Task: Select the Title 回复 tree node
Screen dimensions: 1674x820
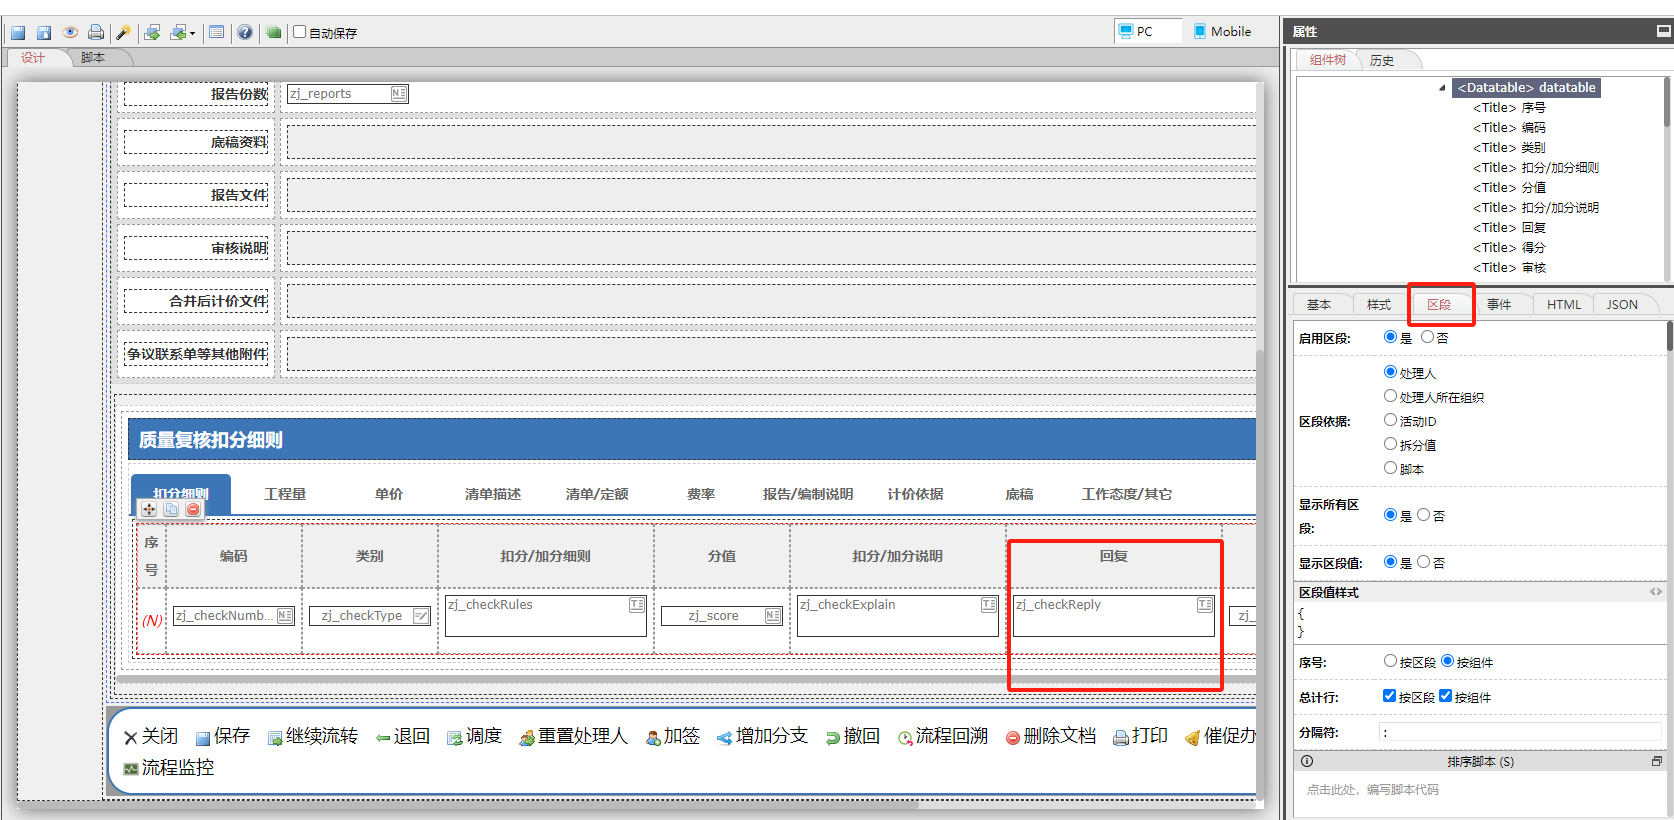Action: [x=1509, y=228]
